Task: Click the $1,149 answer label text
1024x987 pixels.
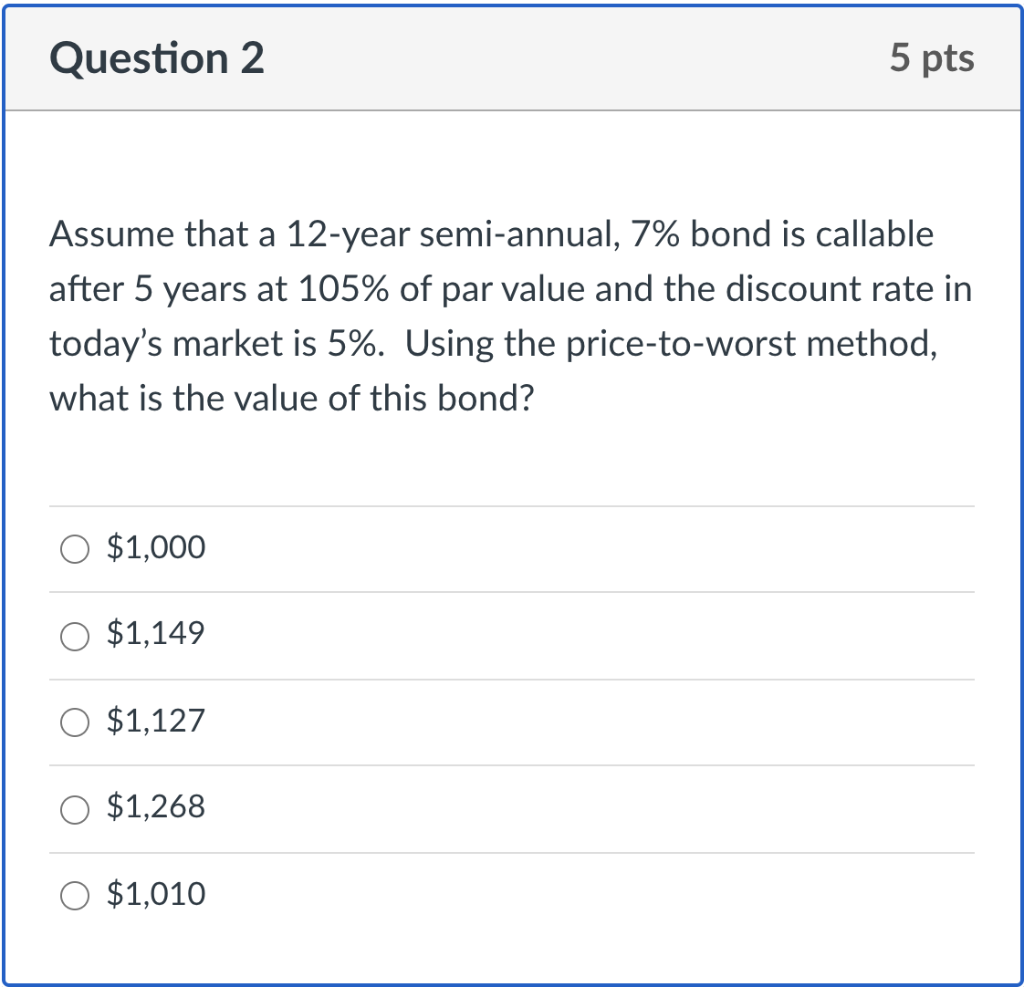Action: pos(155,634)
